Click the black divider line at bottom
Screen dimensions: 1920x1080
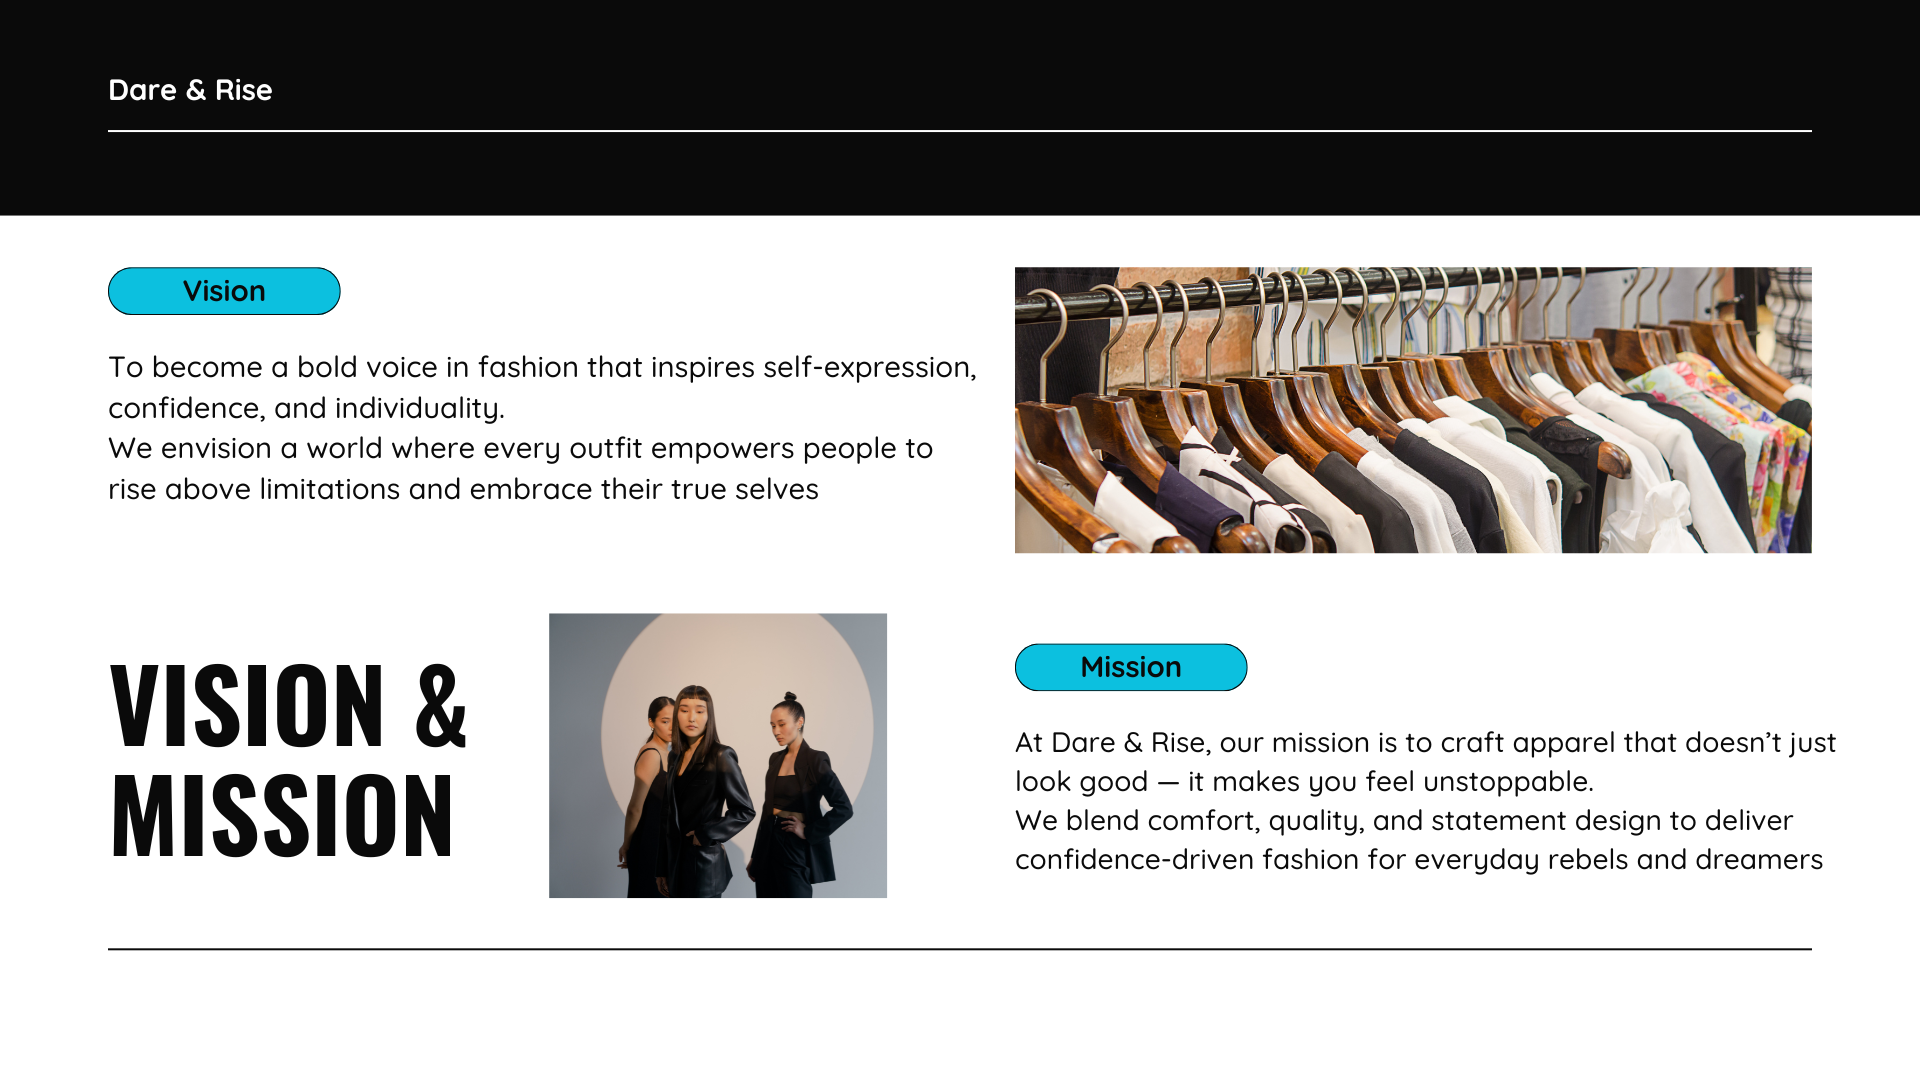960,949
